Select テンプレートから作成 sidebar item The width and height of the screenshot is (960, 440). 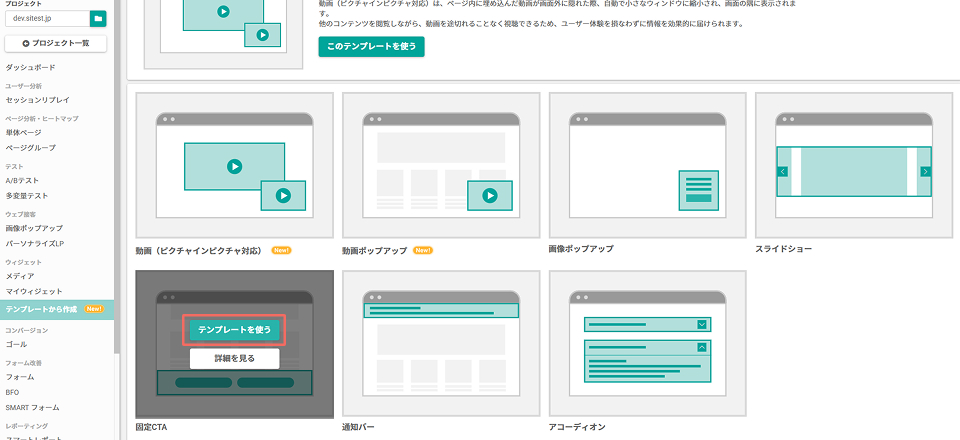point(57,310)
